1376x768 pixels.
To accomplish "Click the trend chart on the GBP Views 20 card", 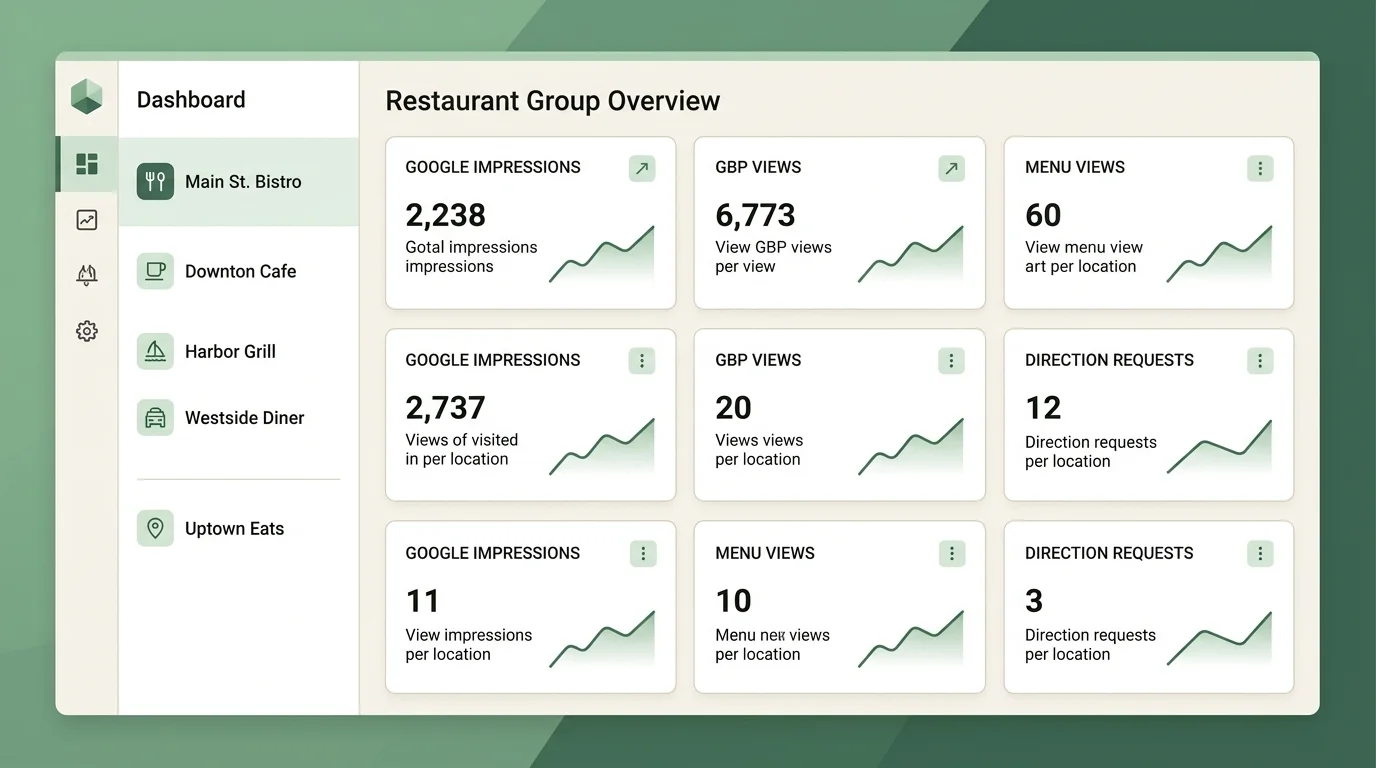I will click(x=911, y=448).
